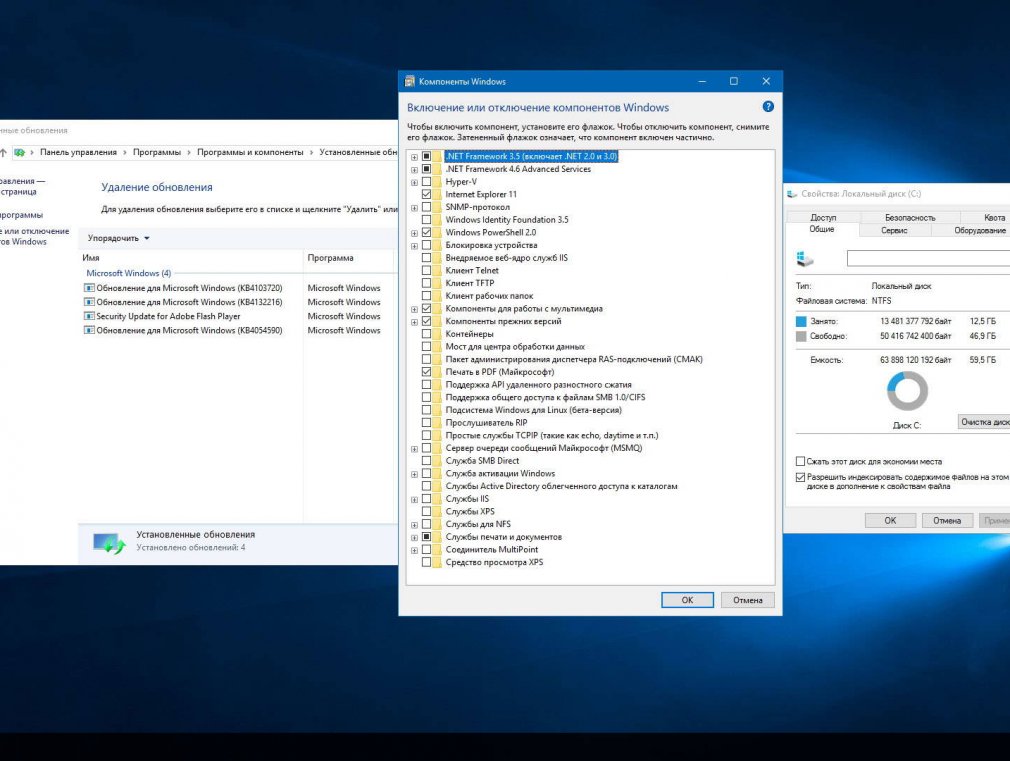1010x761 pixels.
Task: Sort updates by the Программа column
Action: click(x=348, y=258)
